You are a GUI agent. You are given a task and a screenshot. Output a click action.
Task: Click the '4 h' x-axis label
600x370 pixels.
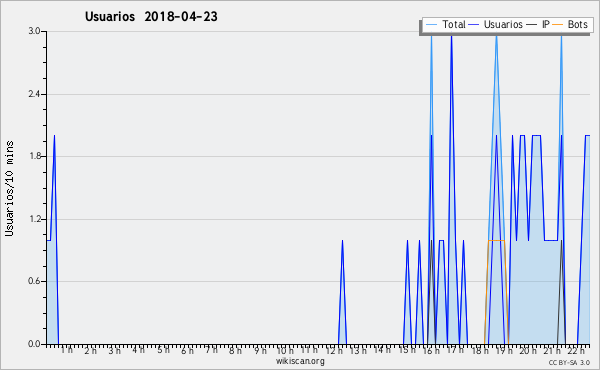click(139, 350)
